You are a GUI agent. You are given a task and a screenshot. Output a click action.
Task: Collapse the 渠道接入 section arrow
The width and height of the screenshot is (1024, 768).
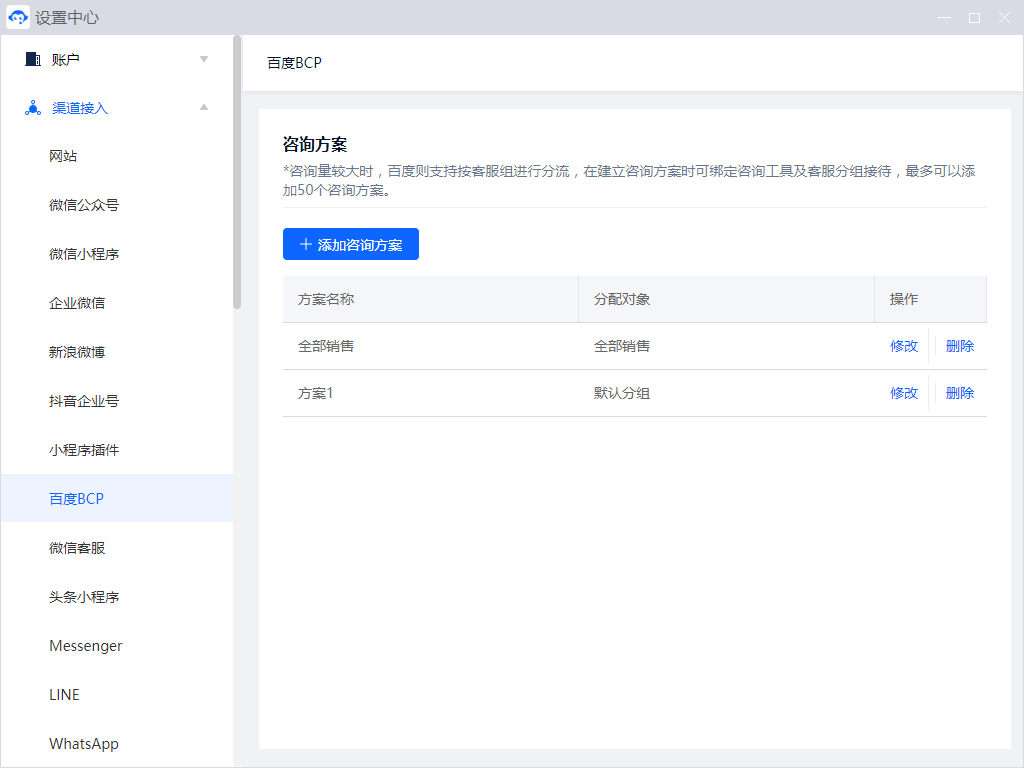tap(204, 107)
